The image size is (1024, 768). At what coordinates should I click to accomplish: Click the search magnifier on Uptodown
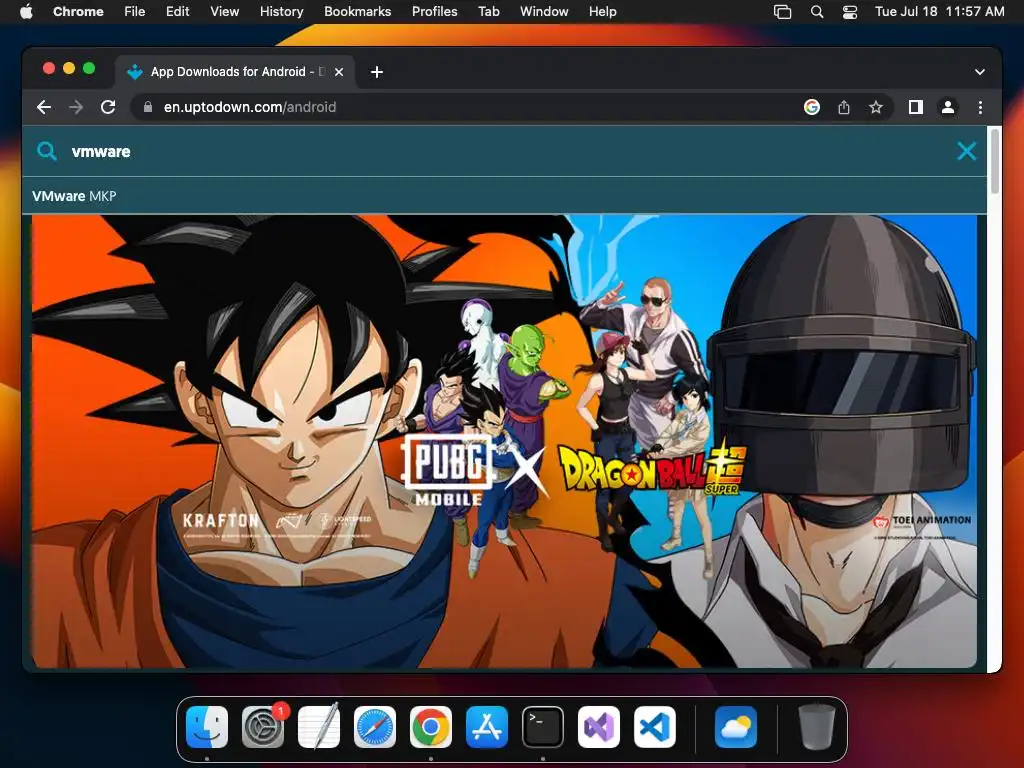(46, 152)
